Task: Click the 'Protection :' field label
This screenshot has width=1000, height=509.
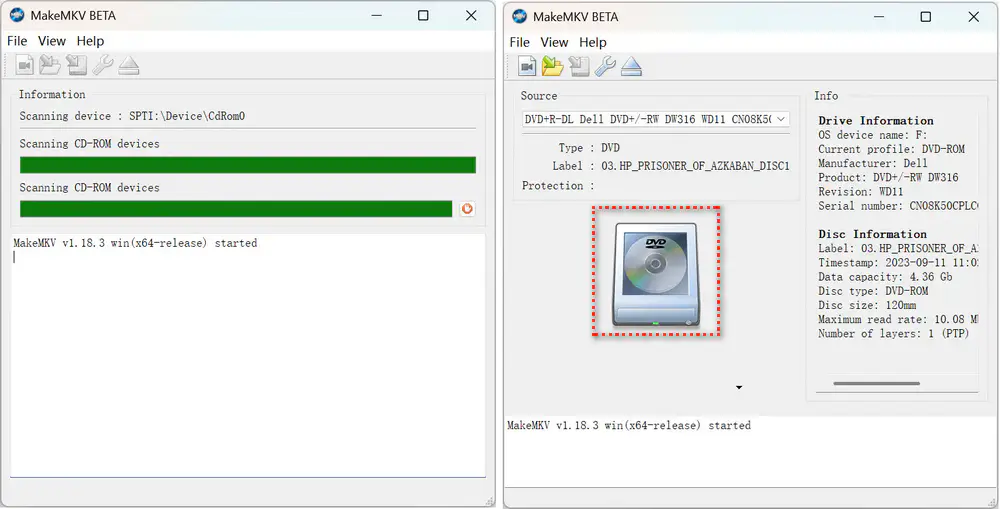Action: pyautogui.click(x=557, y=186)
